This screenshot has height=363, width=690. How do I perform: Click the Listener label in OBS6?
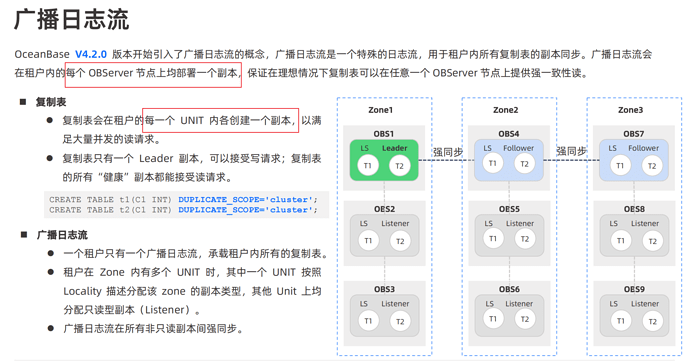click(519, 304)
